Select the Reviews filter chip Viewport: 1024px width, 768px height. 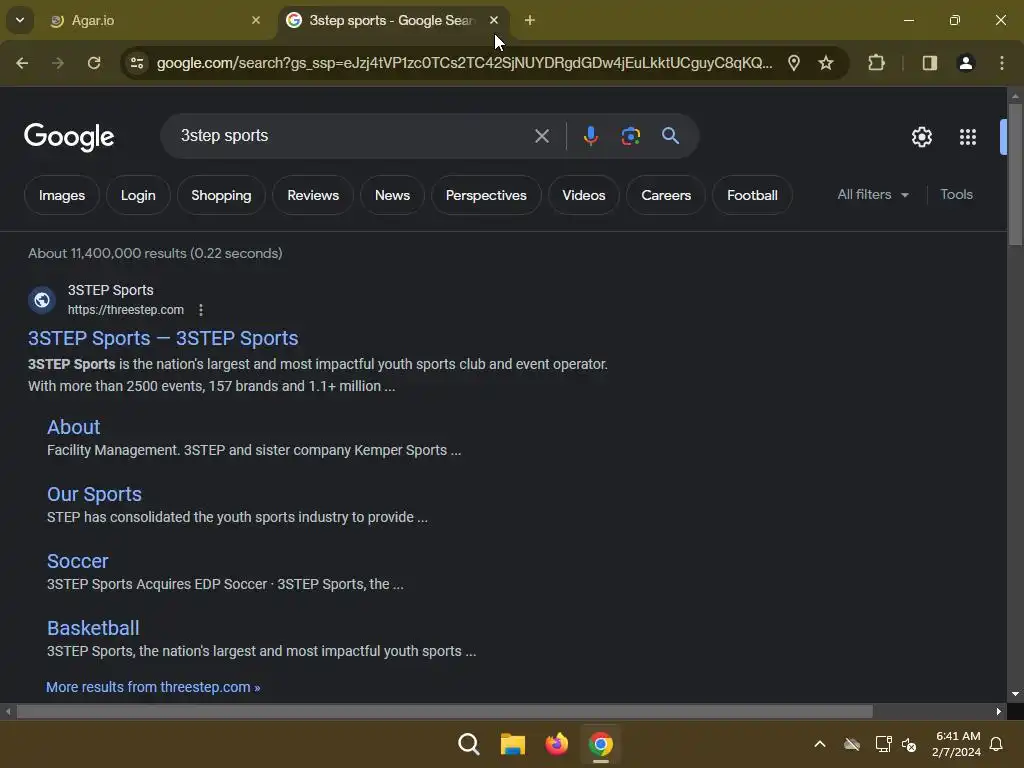(313, 195)
